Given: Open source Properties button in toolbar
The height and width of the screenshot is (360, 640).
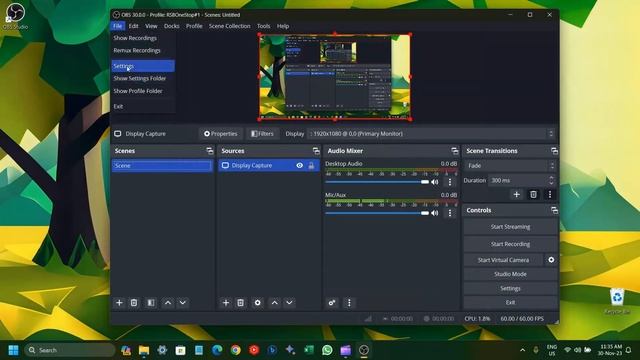Looking at the screenshot, I should click(220, 134).
